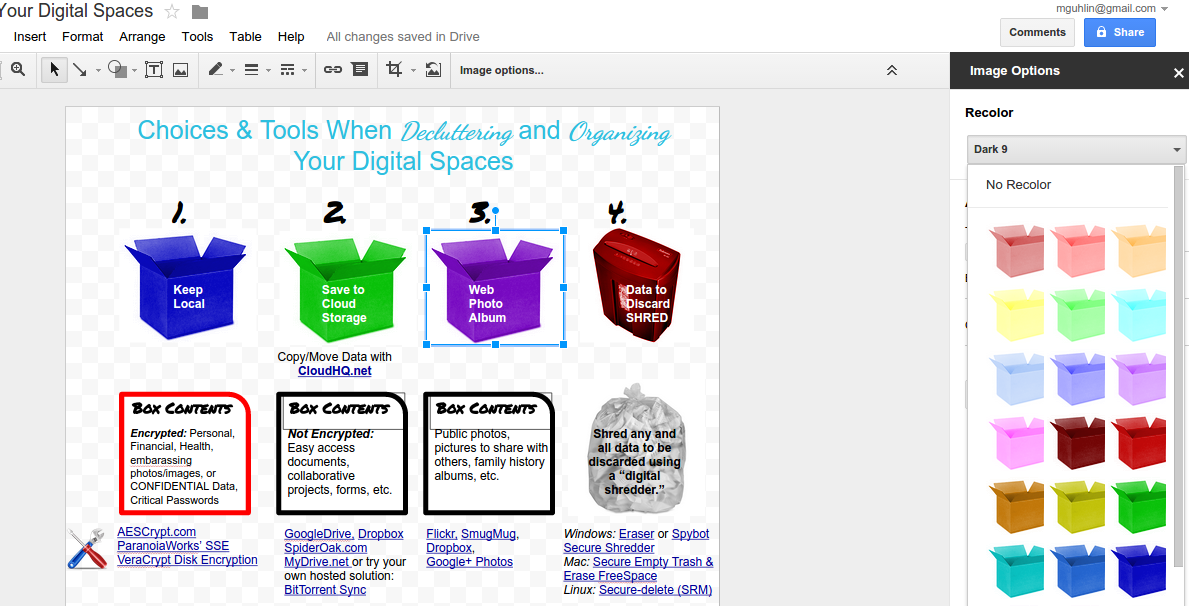Select the arrow cursor tool

[54, 70]
